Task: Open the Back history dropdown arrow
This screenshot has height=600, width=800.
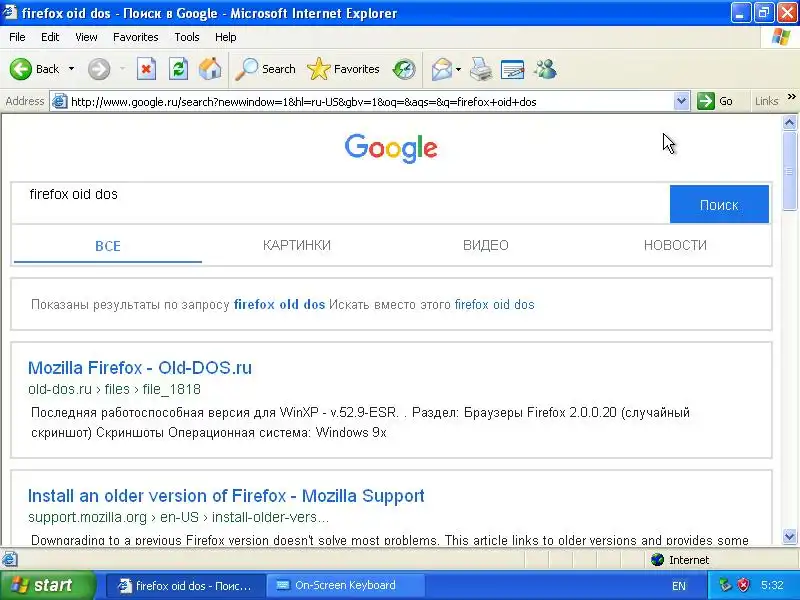Action: click(71, 69)
